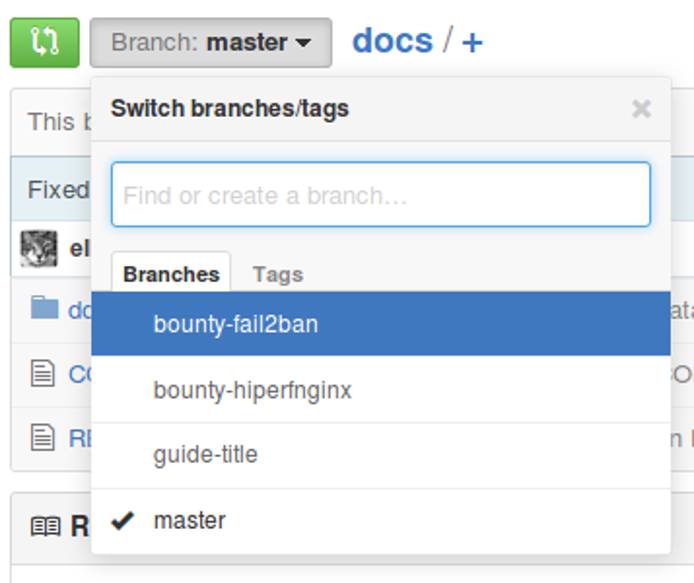Click the green compare branches icon button
694x583 pixels.
click(44, 43)
